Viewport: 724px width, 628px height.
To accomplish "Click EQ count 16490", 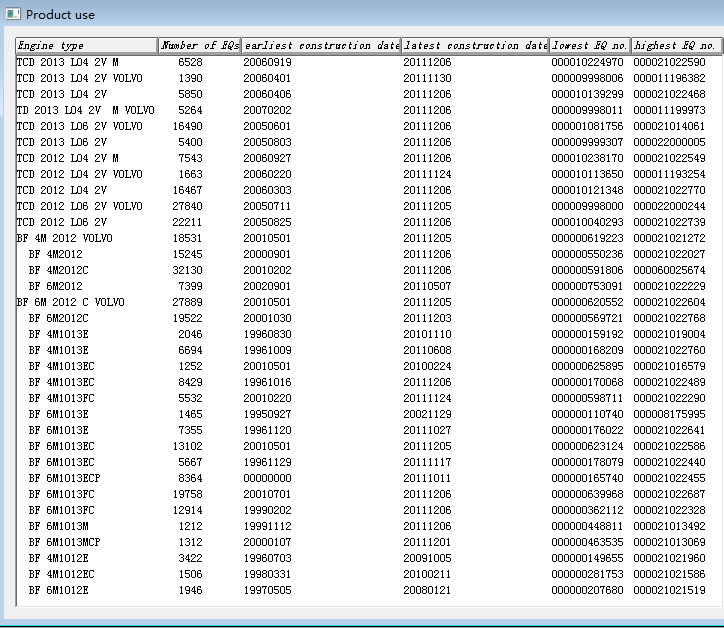I will coord(187,126).
